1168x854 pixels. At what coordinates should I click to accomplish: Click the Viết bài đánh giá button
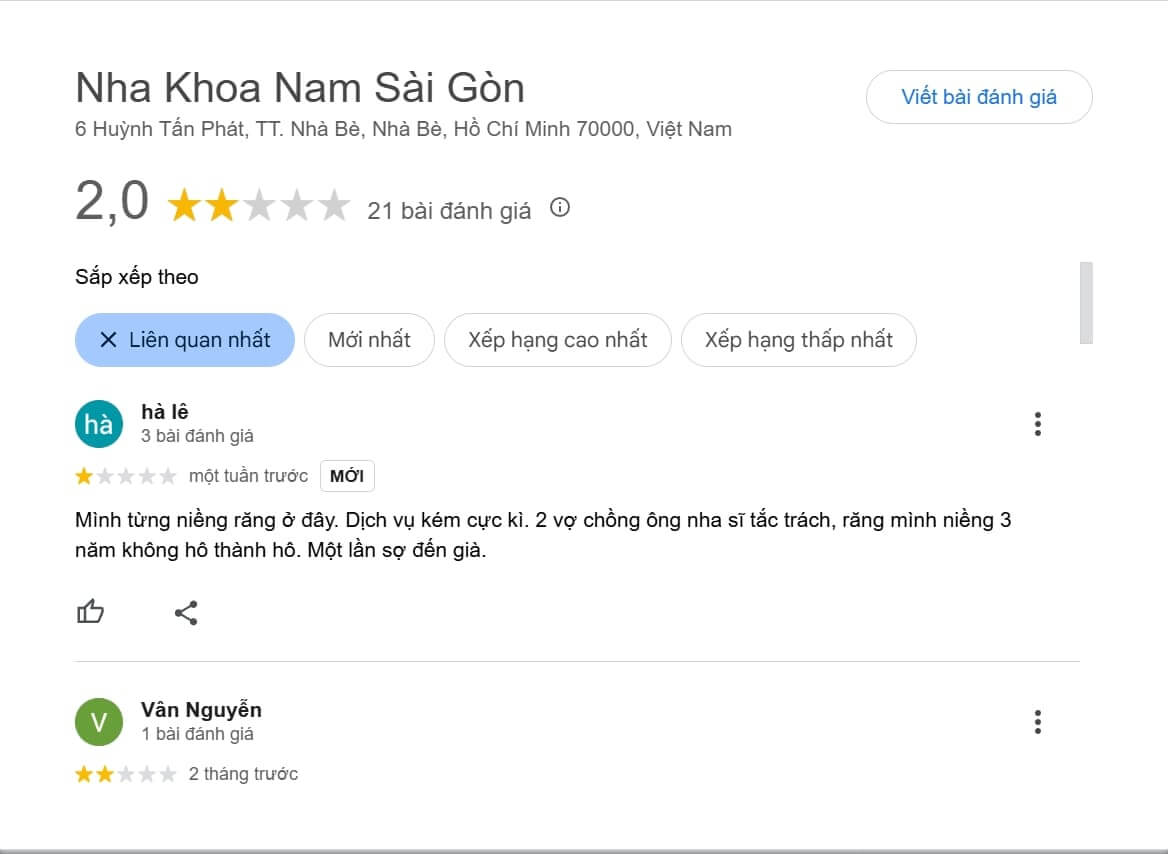(979, 97)
